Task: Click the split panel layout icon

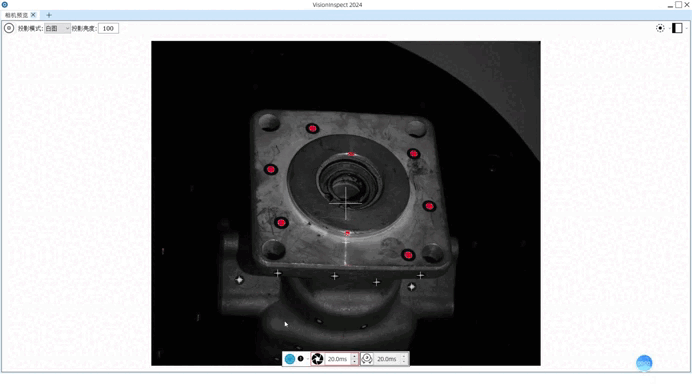Action: (x=677, y=28)
